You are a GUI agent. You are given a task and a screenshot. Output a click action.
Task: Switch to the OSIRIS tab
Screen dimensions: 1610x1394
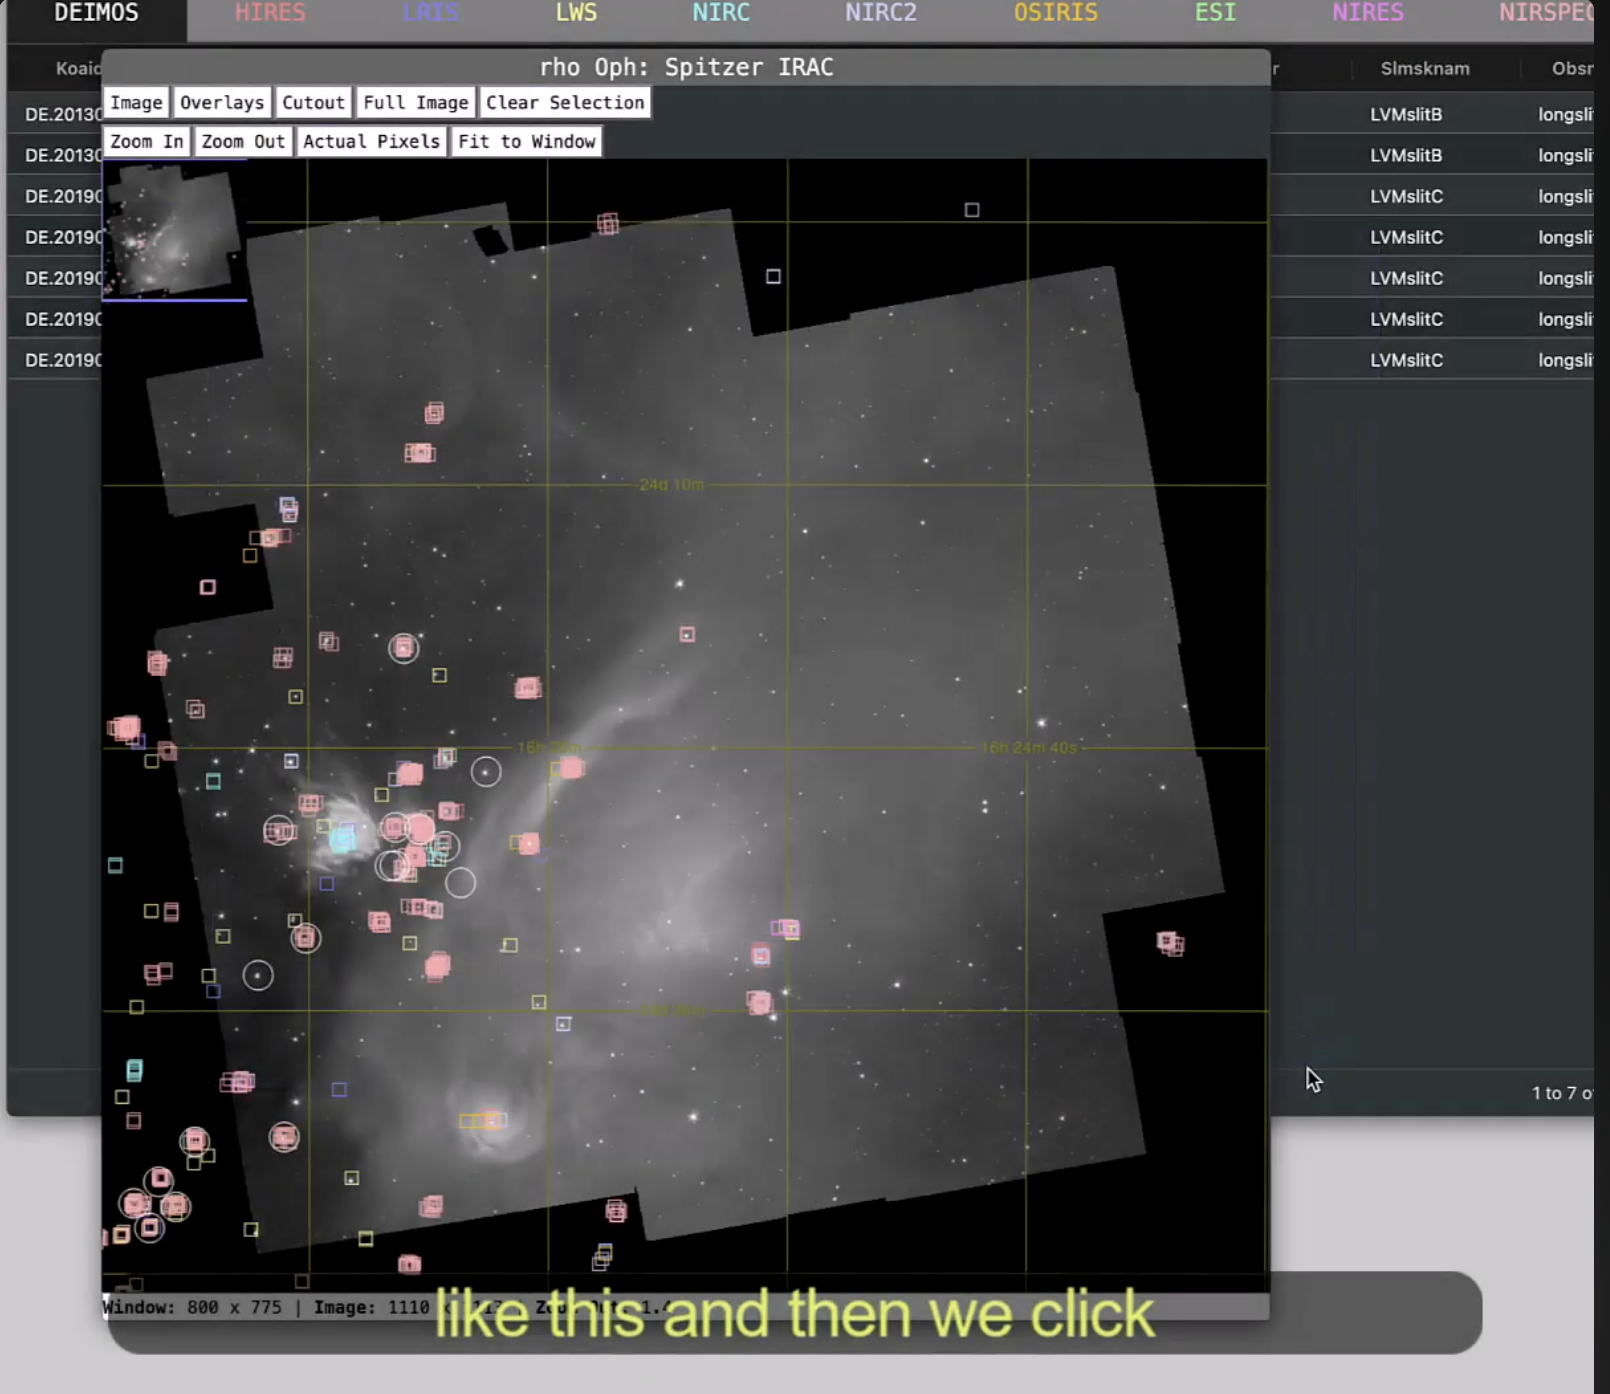1055,14
